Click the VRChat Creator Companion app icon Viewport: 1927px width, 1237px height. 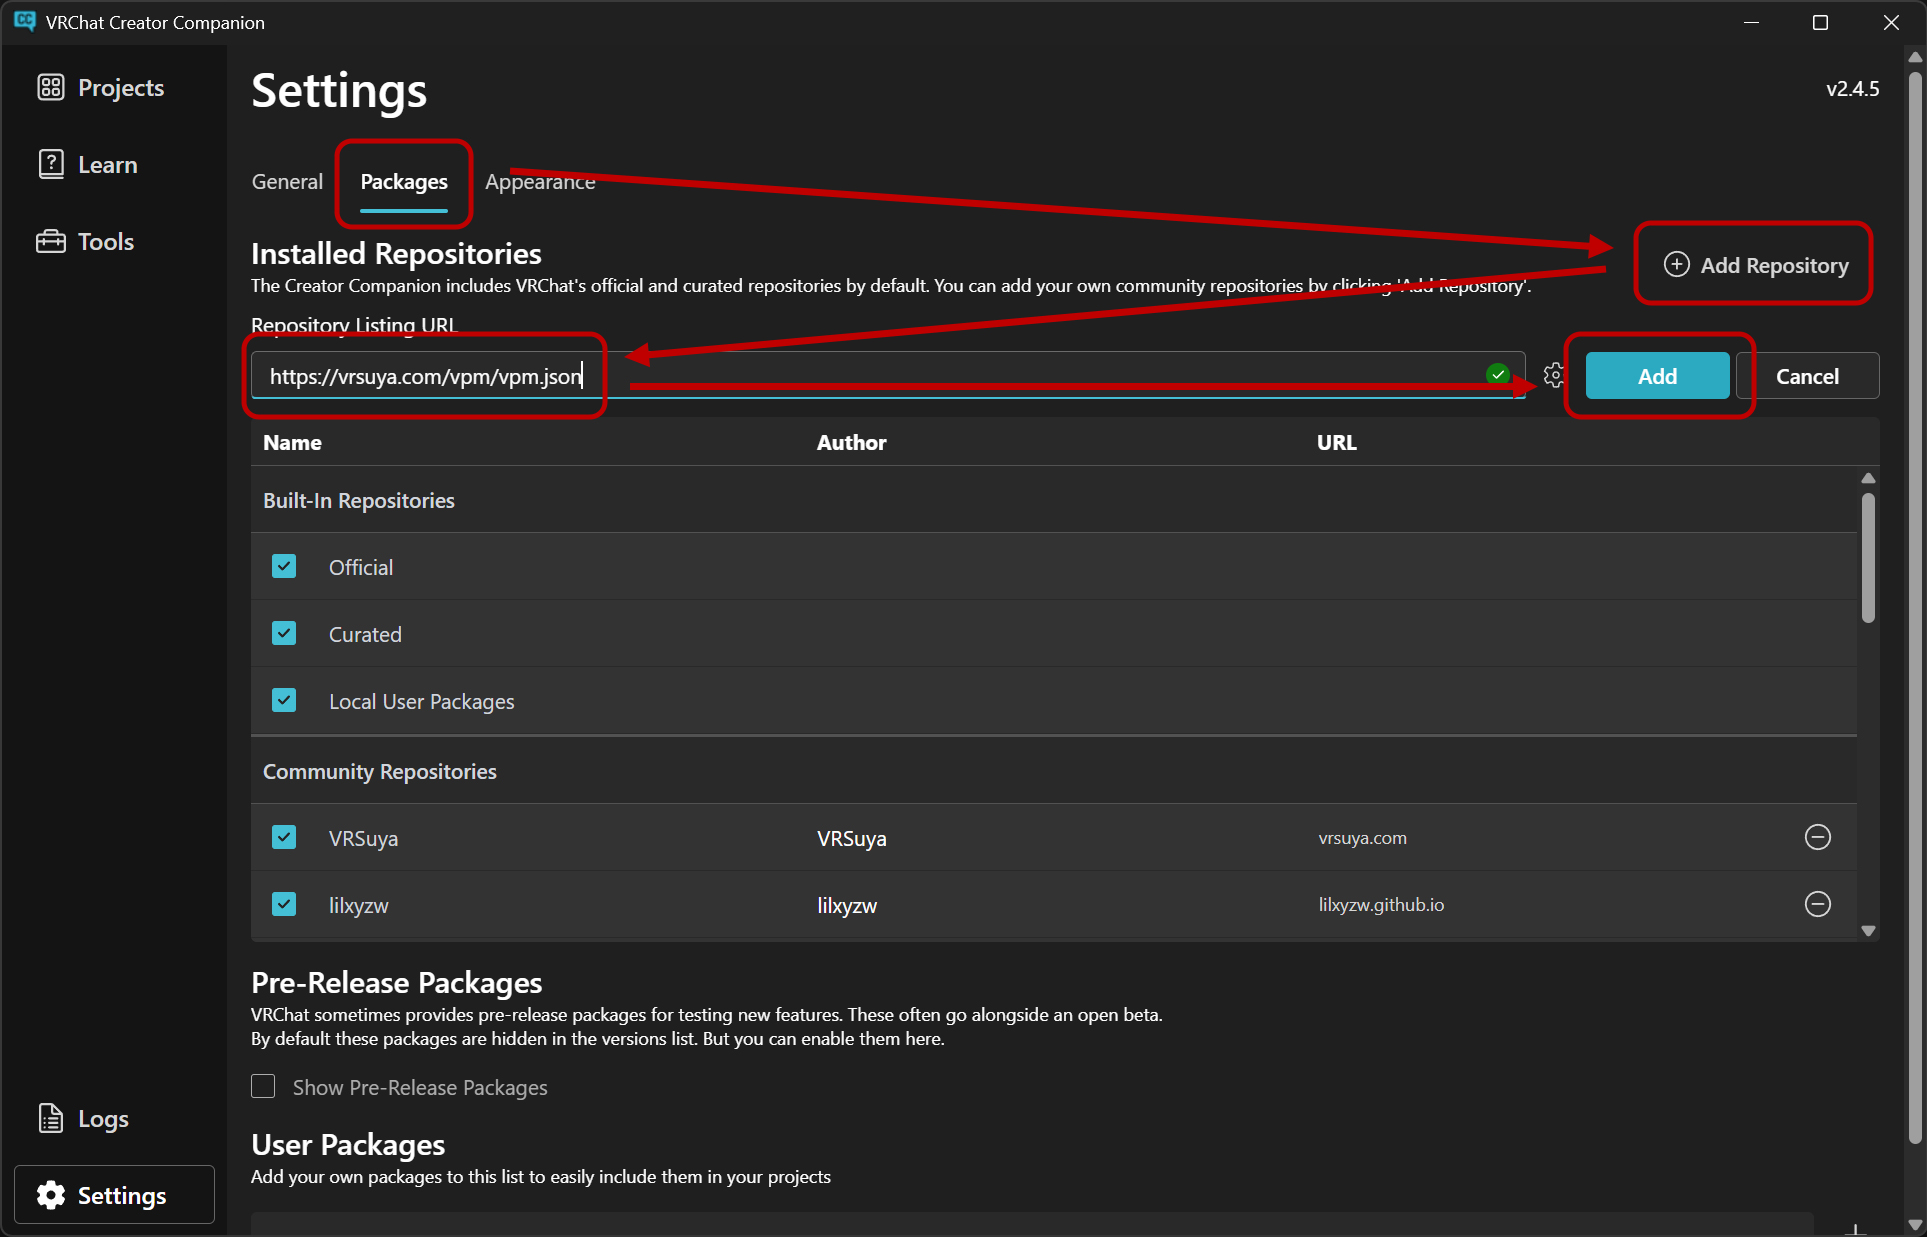(x=24, y=21)
